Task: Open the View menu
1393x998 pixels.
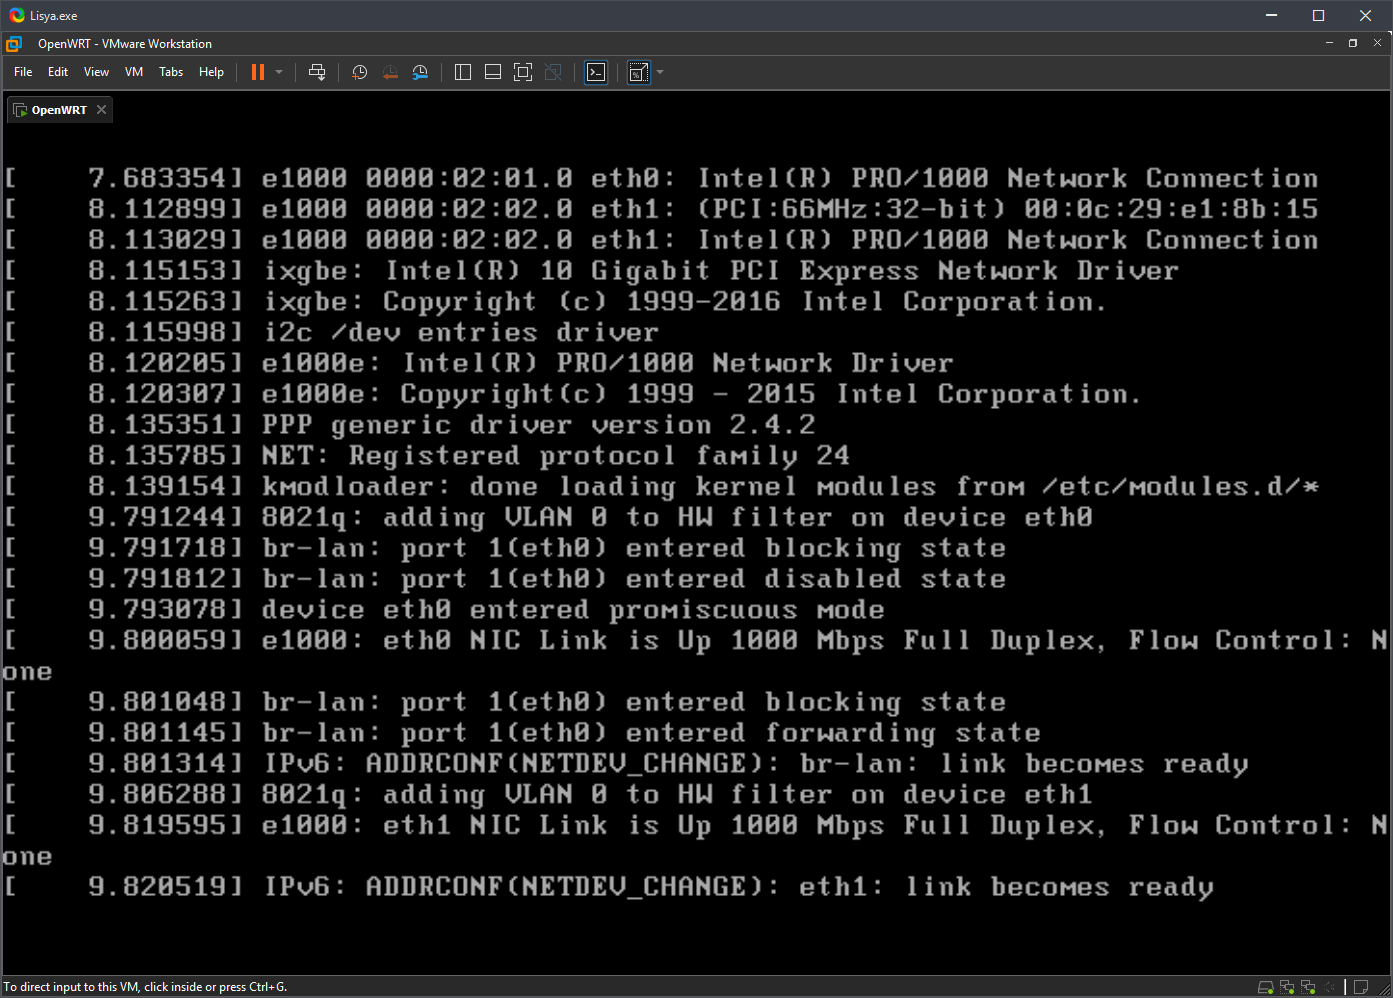Action: 96,72
